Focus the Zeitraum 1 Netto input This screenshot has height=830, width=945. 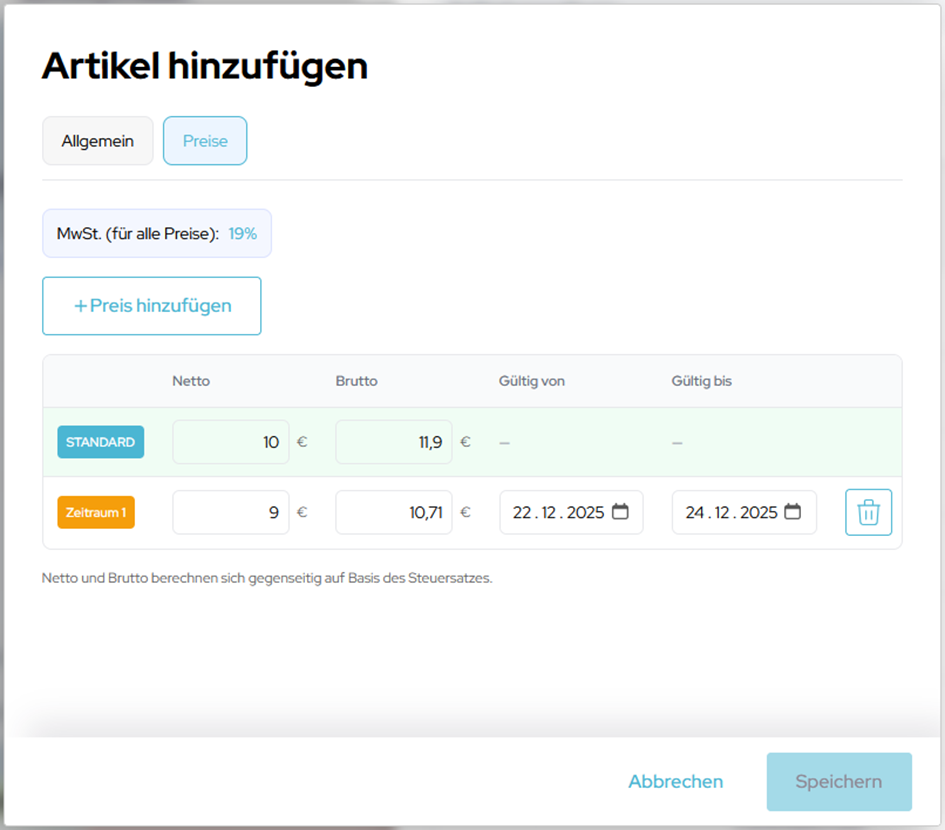(231, 512)
